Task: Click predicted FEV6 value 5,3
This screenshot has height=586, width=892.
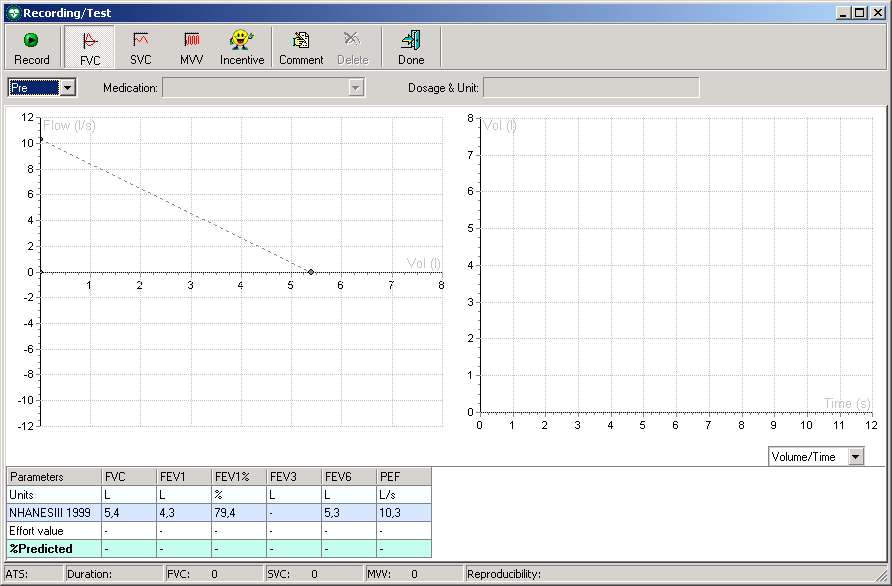Action: click(x=349, y=513)
